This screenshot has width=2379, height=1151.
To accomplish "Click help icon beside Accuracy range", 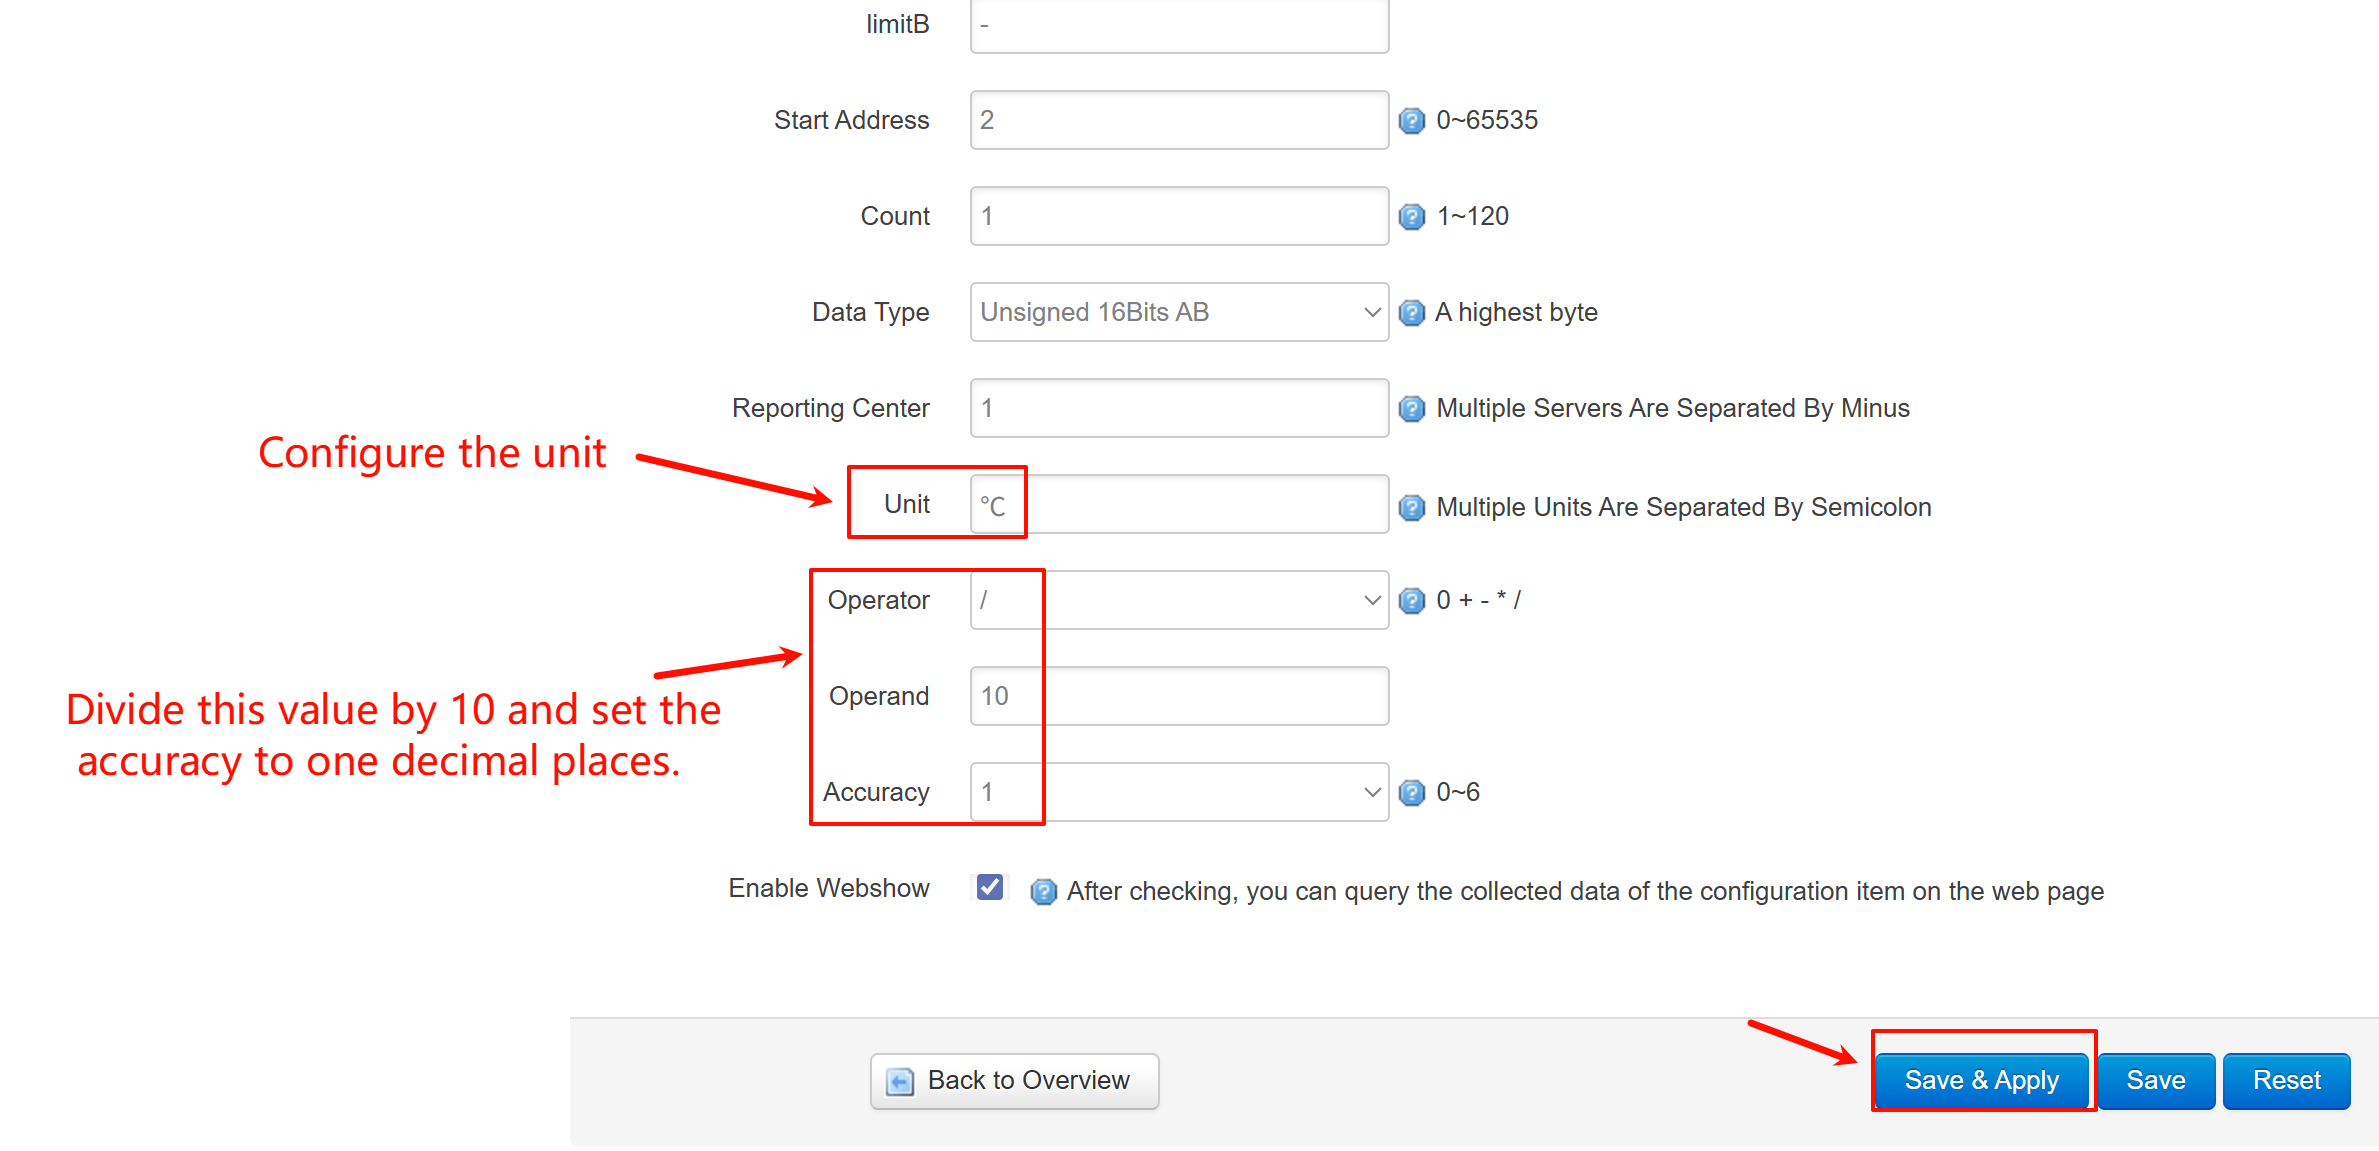I will coord(1411,793).
